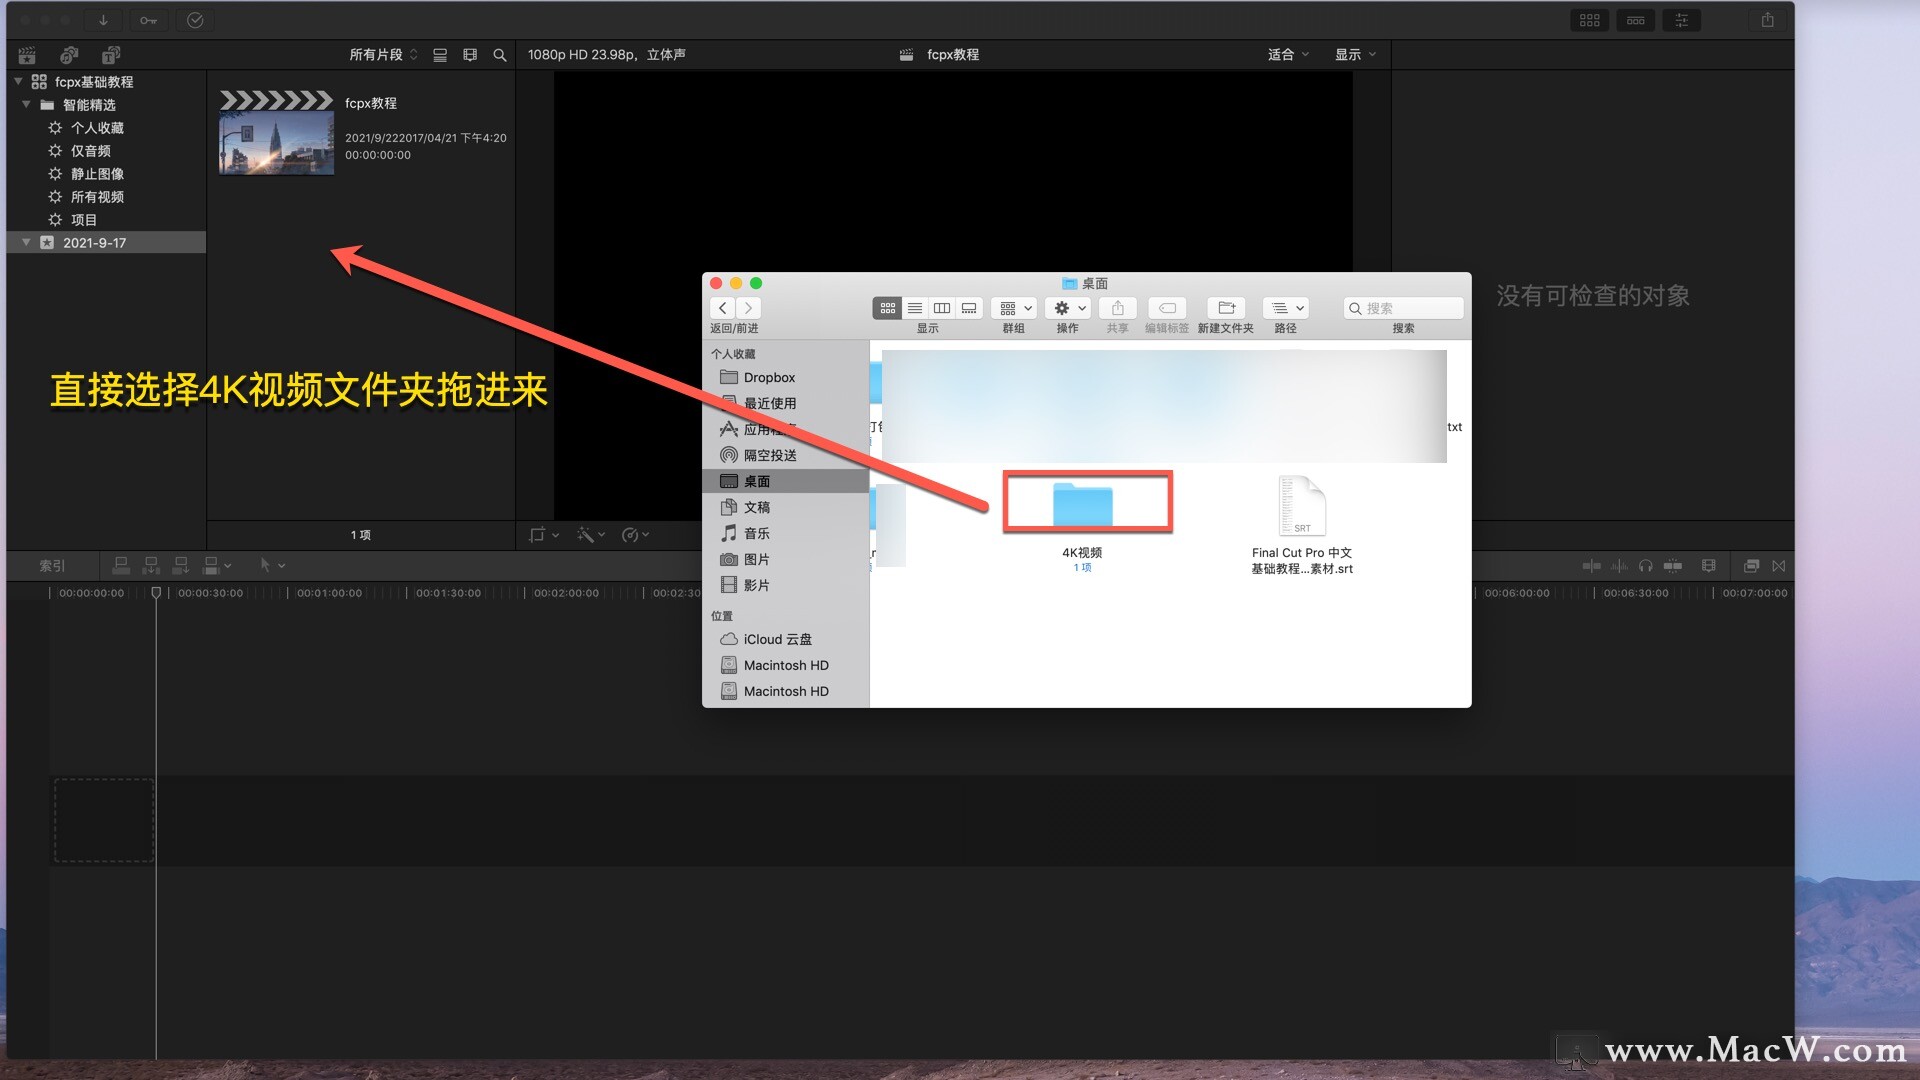Open the 所有片段 clip filter dropdown
This screenshot has width=1920, height=1080.
[383, 55]
